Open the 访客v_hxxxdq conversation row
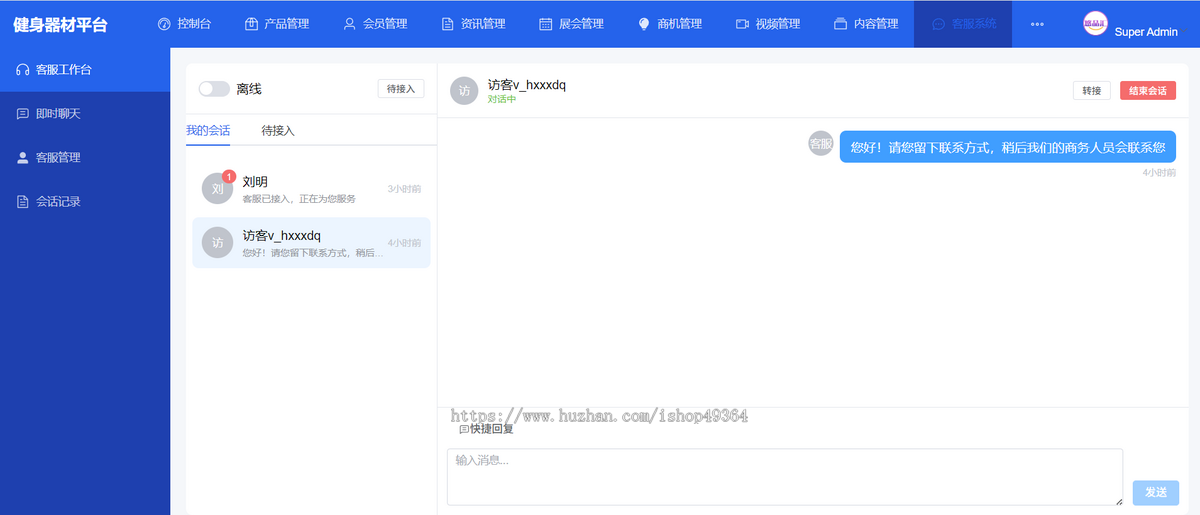The width and height of the screenshot is (1200, 515). point(311,243)
